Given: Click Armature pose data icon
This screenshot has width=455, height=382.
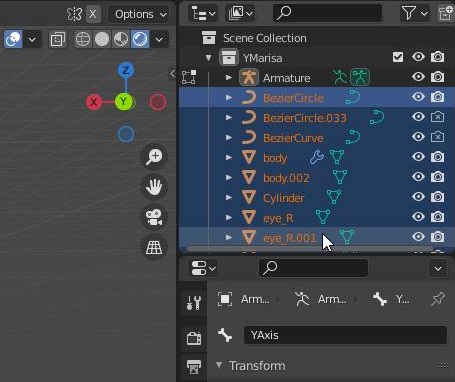Looking at the screenshot, I should click(340, 77).
